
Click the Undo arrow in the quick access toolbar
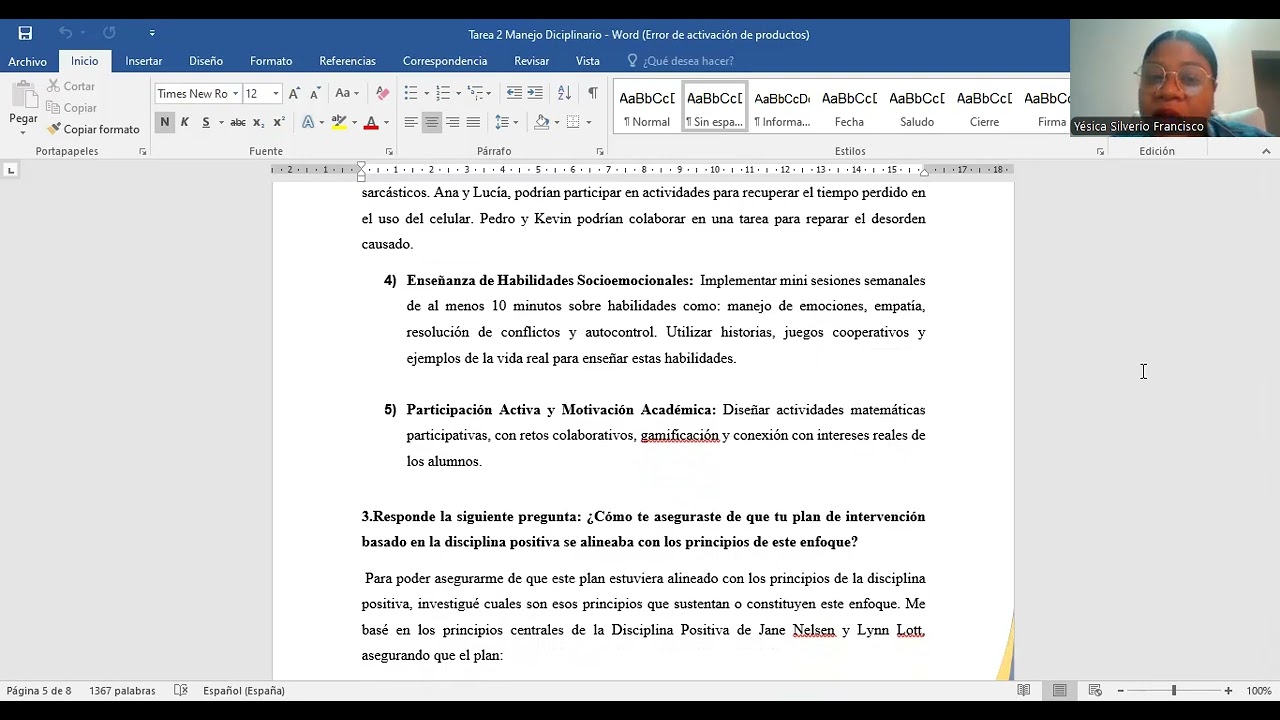point(65,33)
